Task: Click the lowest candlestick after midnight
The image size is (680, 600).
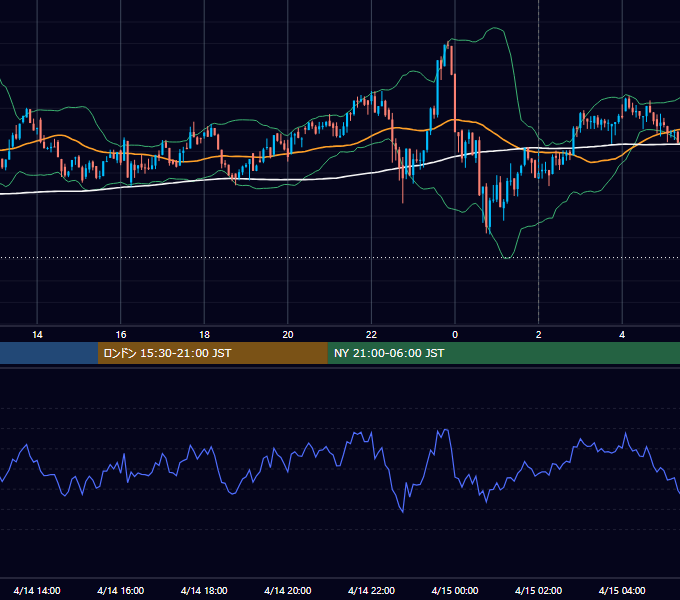Action: [490, 217]
